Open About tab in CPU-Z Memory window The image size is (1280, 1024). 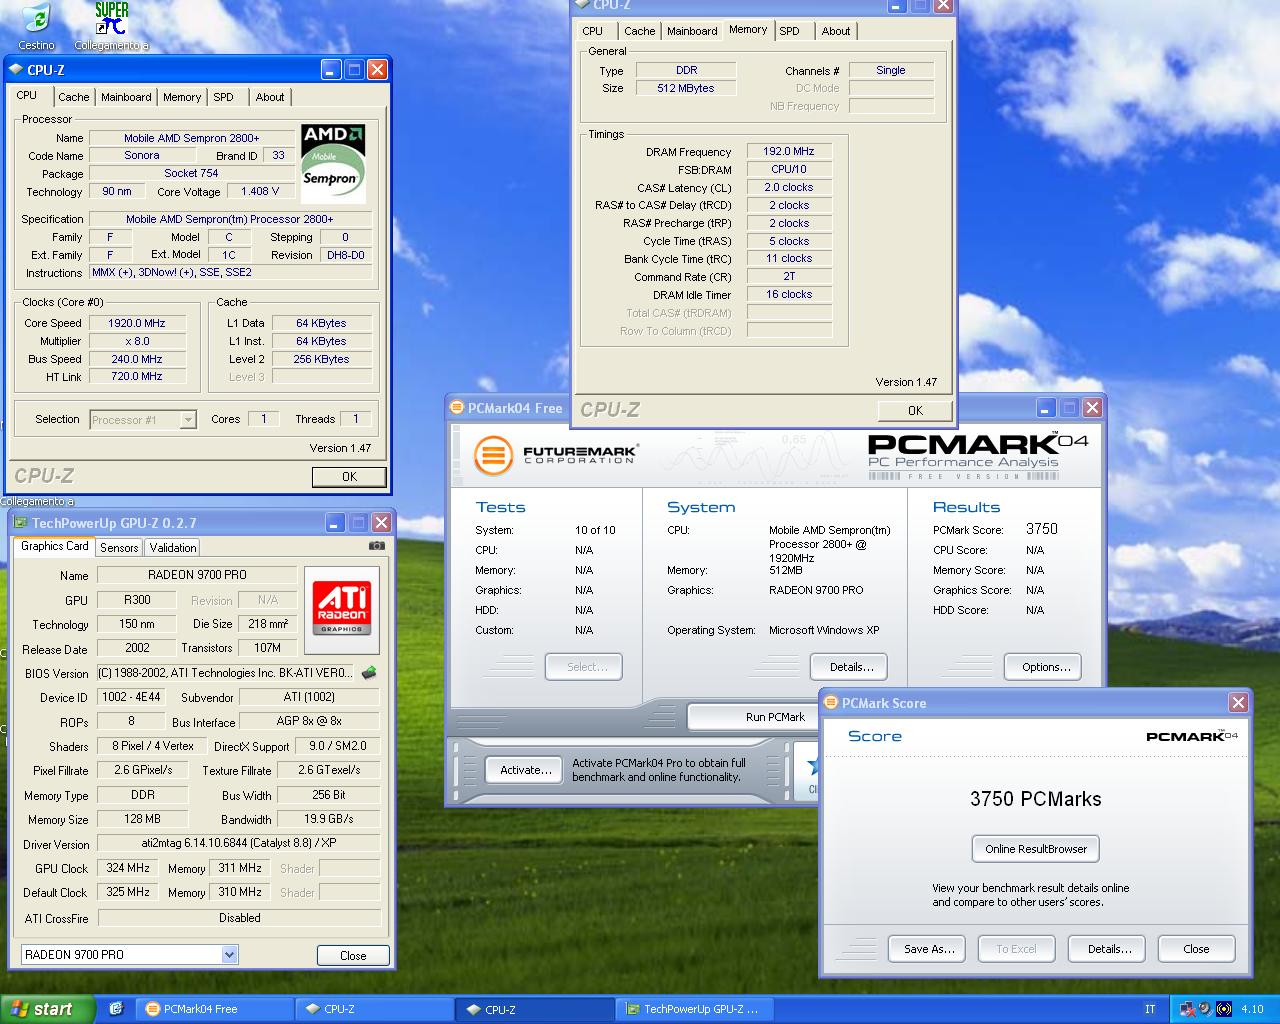coord(836,31)
